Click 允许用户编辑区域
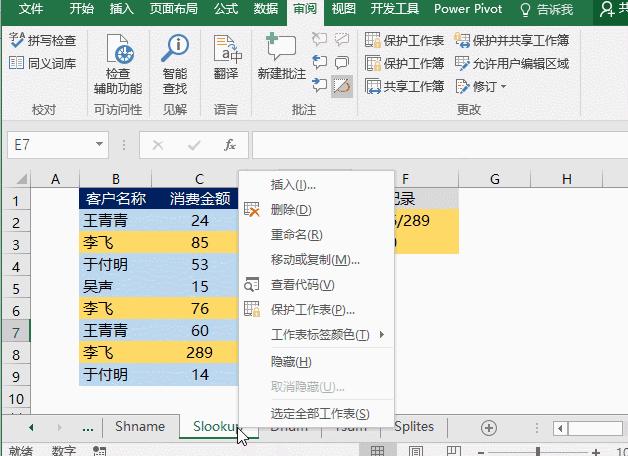The width and height of the screenshot is (628, 456). pyautogui.click(x=512, y=63)
